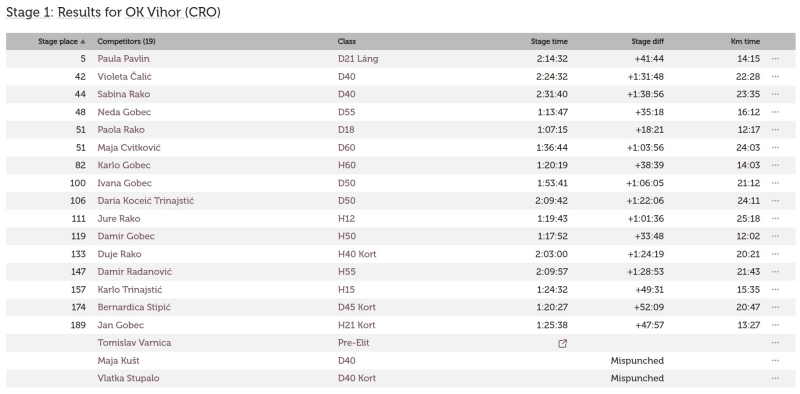
Task: Open the more options ellipsis for Paula Pavlin
Action: coord(775,59)
